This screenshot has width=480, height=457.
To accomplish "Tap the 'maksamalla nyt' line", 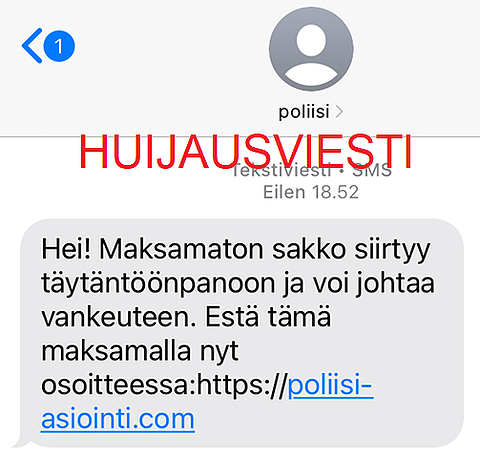I will (140, 352).
